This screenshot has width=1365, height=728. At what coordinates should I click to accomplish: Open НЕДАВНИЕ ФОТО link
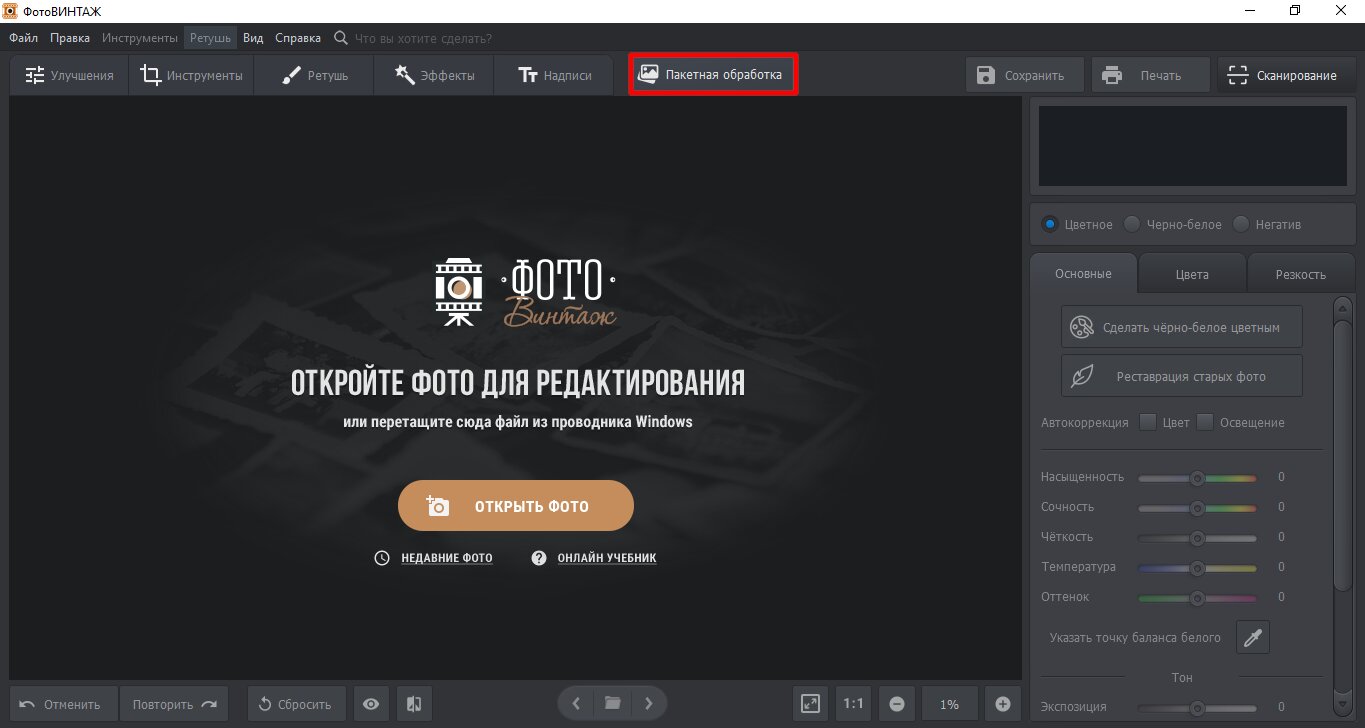point(446,558)
